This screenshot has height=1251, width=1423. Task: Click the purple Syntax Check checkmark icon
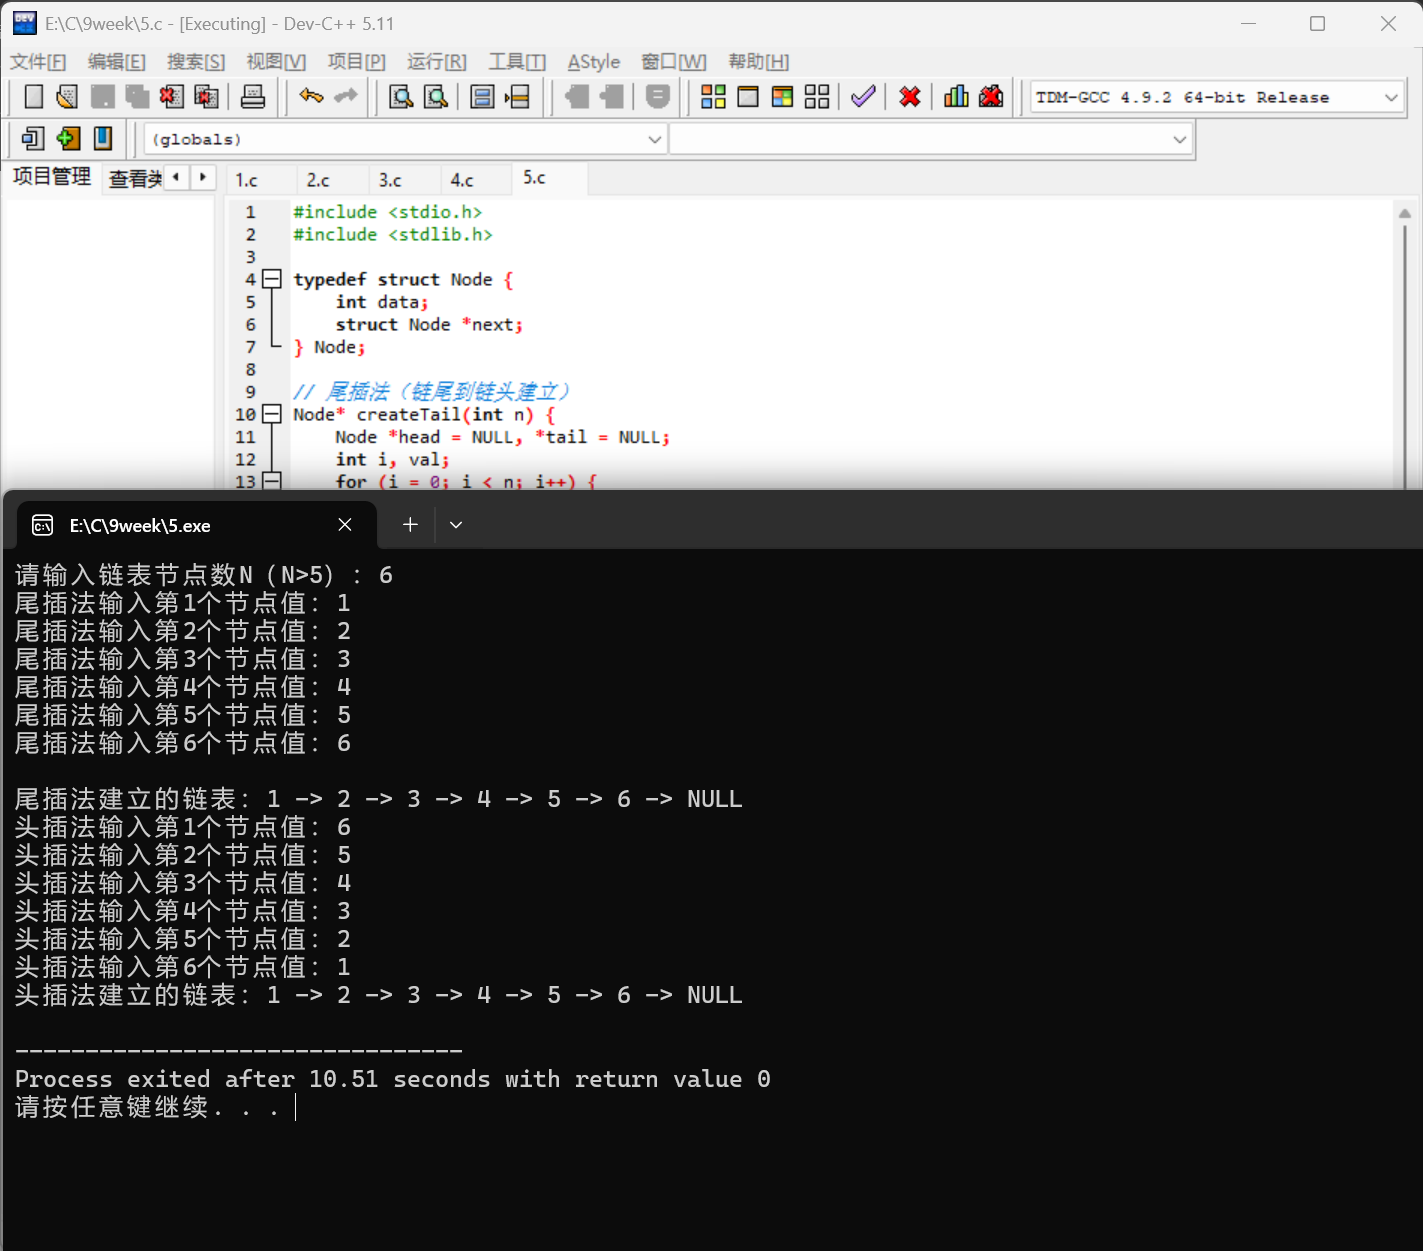[863, 97]
